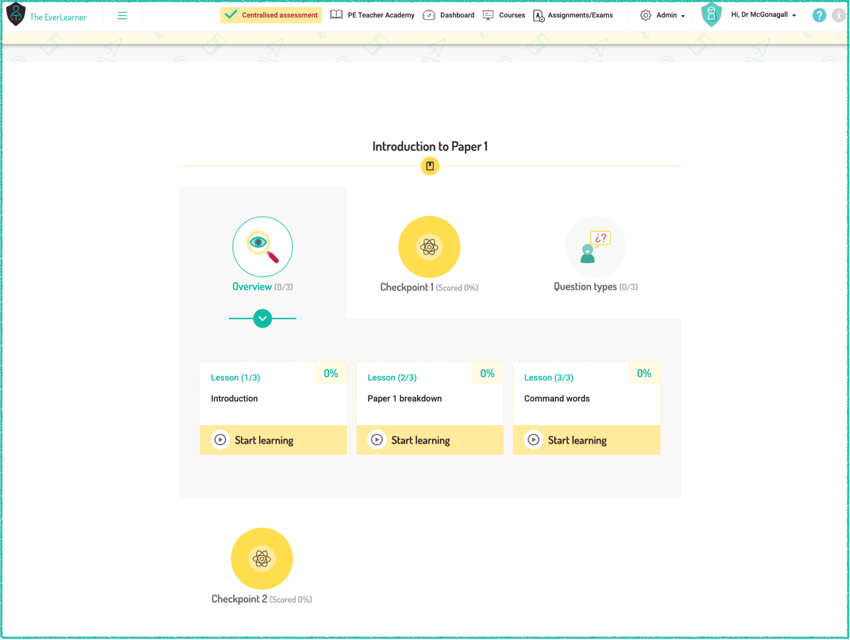Screen dimensions: 850x640
Task: Select the Overview magnifying glass icon
Action: pyautogui.click(x=262, y=247)
